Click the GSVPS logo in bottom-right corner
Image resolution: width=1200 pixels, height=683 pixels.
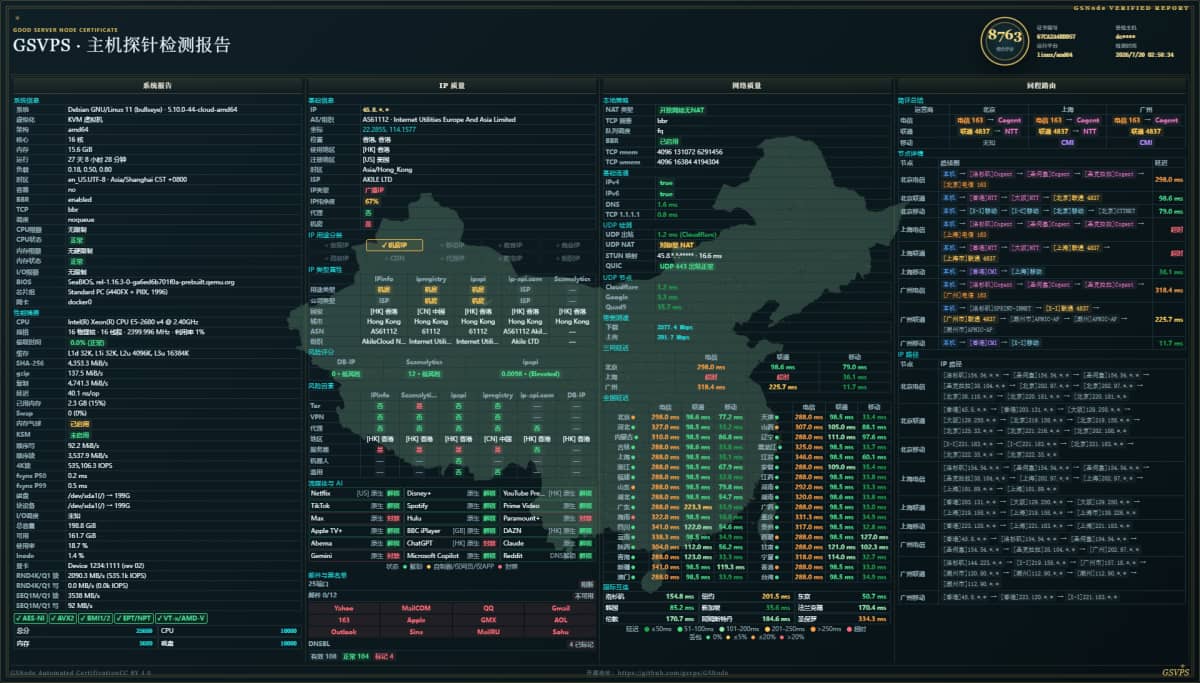point(1174,672)
